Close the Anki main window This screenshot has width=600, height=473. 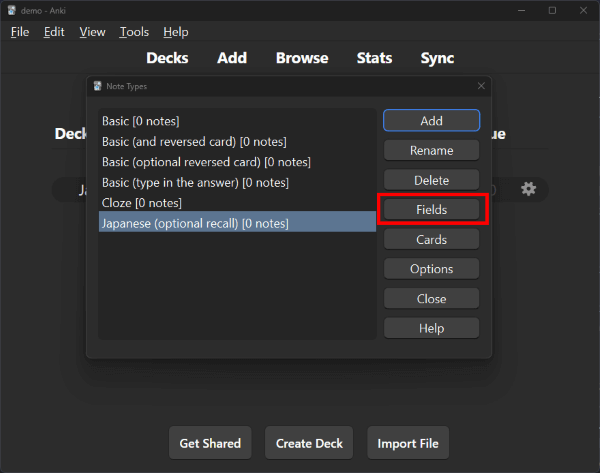click(x=583, y=10)
